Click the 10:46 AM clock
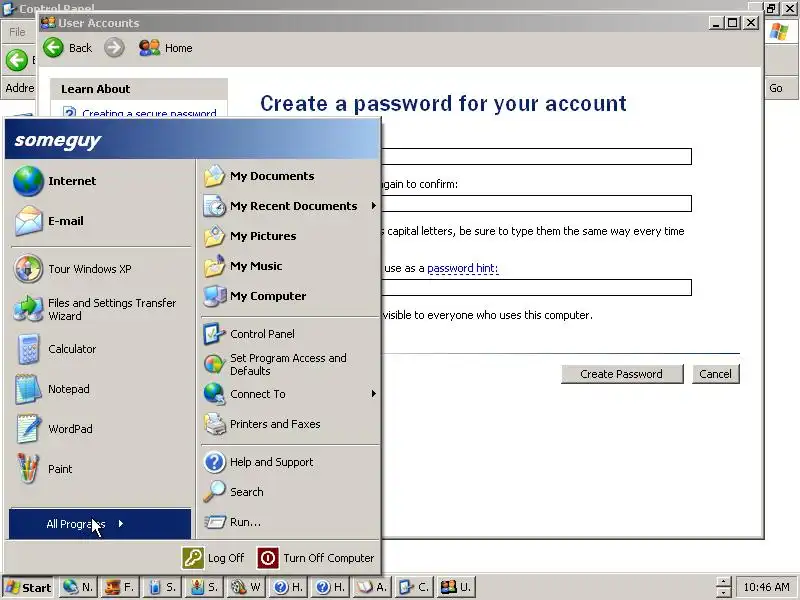The image size is (800, 600). [x=766, y=587]
